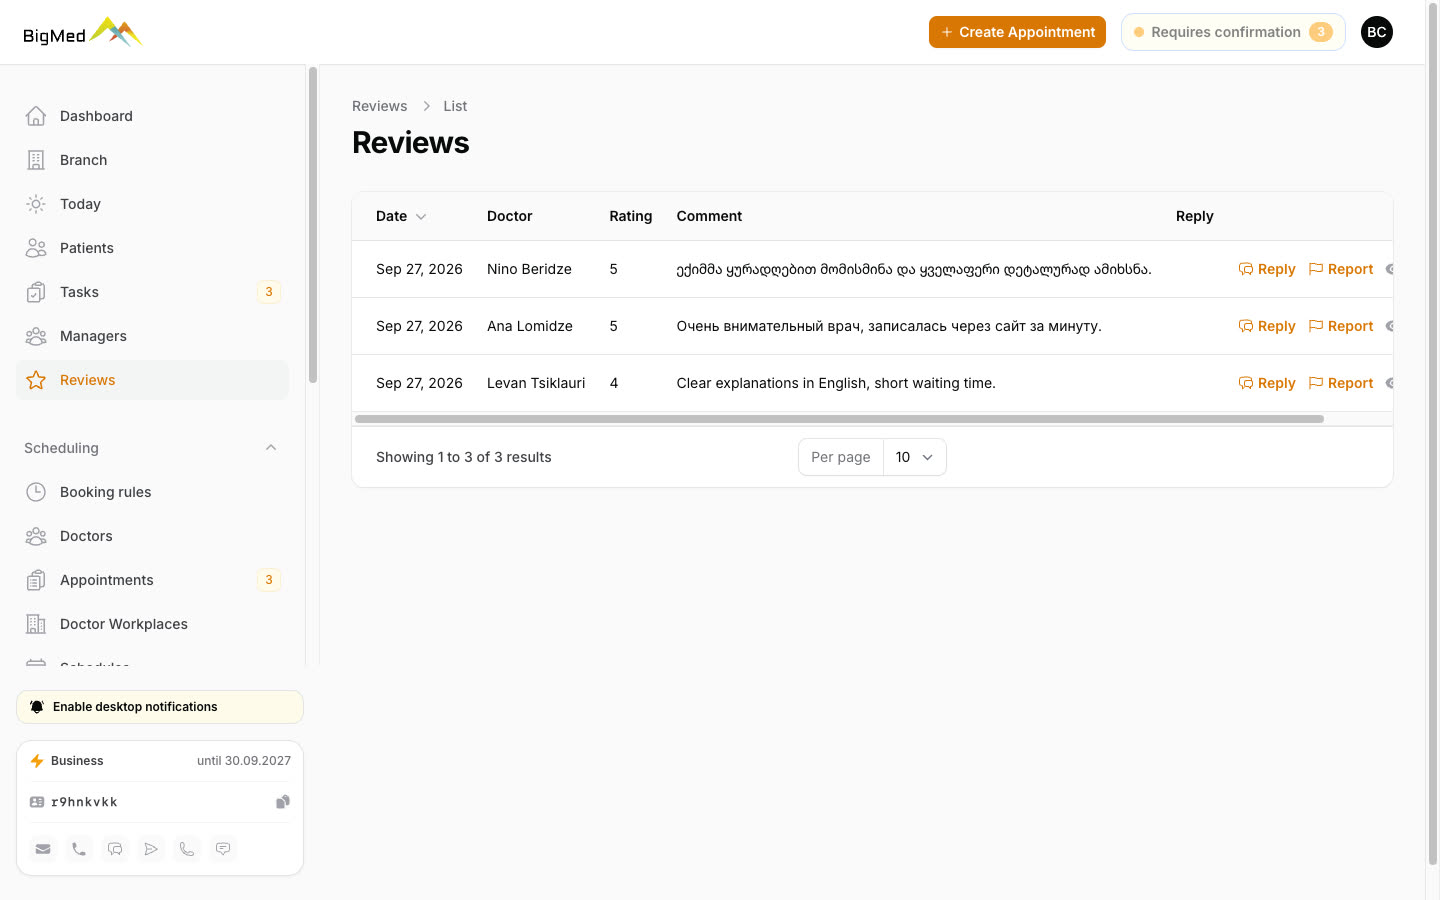This screenshot has height=900, width=1440.
Task: Open the BC user avatar menu
Action: coord(1377,32)
